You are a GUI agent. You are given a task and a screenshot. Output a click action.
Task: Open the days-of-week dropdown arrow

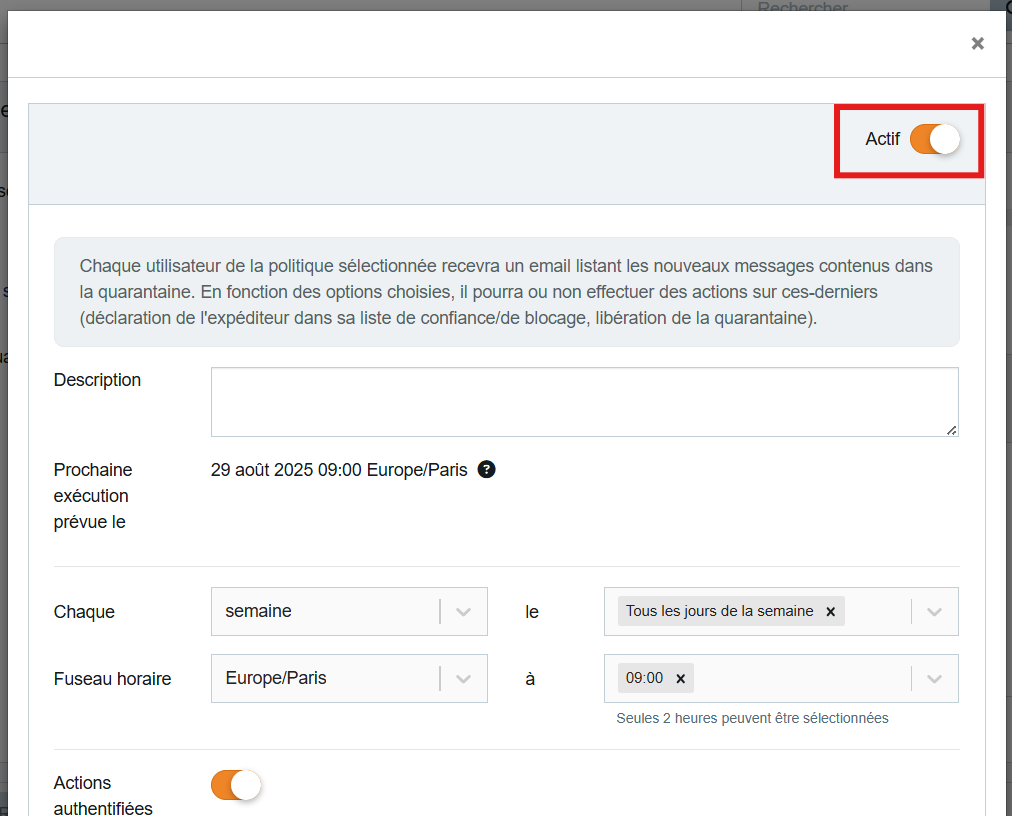[x=934, y=612]
